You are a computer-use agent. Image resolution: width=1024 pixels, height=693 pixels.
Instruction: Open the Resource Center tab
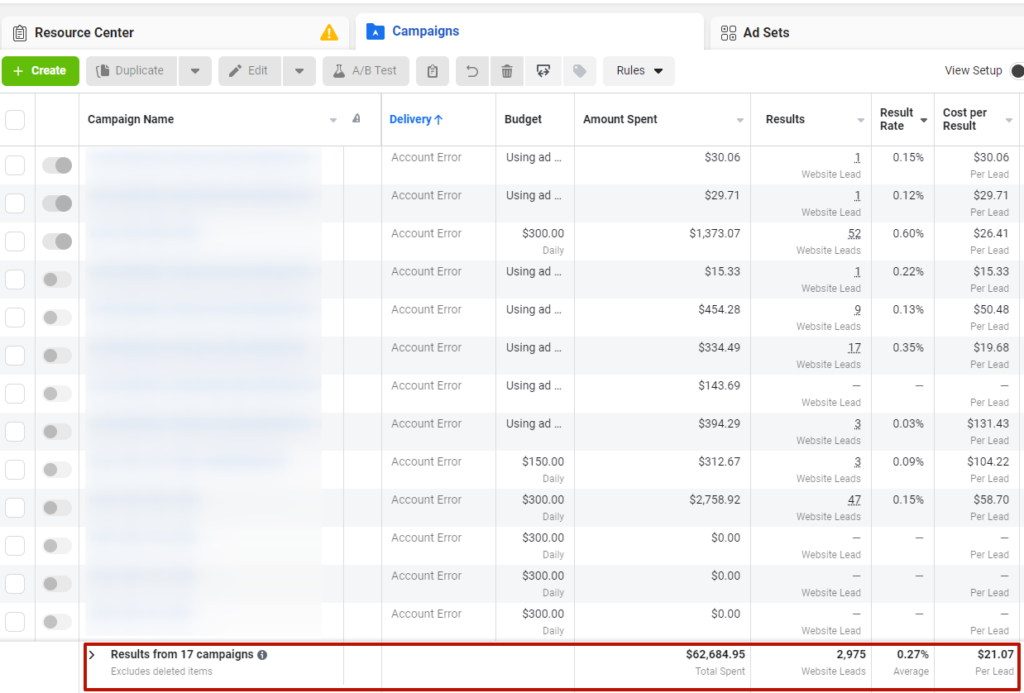[174, 33]
